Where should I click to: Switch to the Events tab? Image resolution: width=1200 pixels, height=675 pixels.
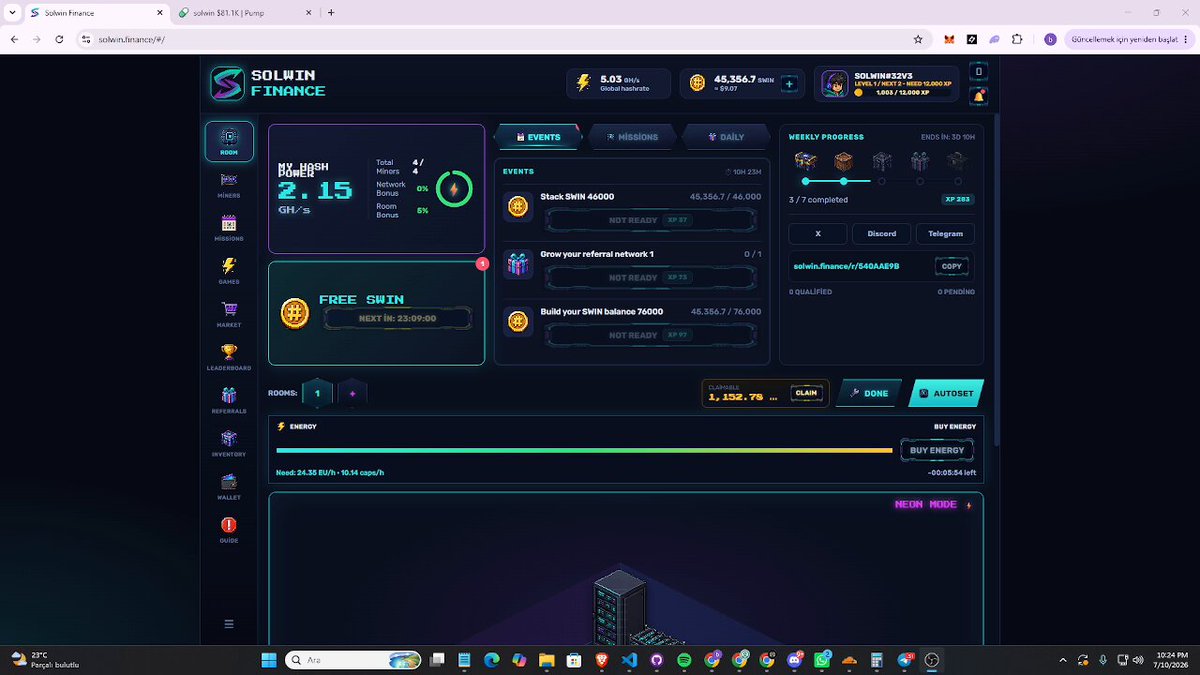(x=538, y=137)
